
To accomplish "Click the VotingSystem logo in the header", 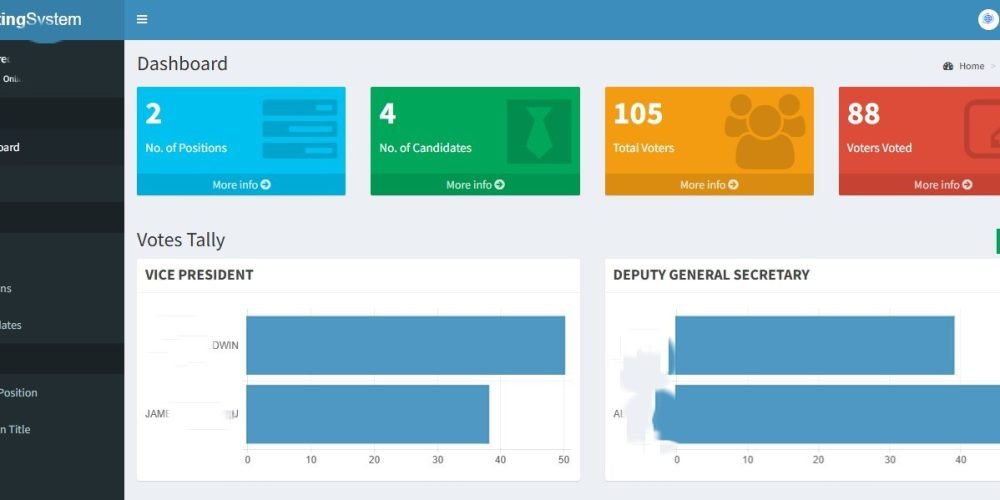I will (x=45, y=20).
